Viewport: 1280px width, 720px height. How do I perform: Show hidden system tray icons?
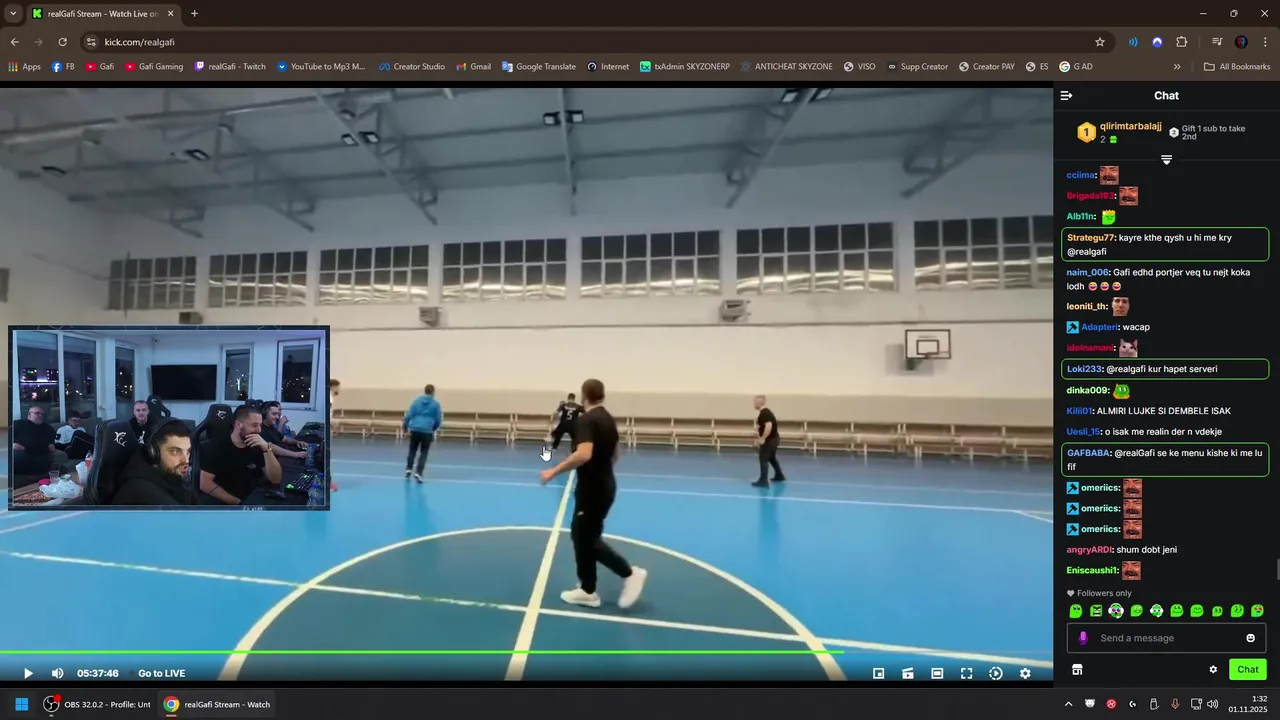(x=1068, y=704)
